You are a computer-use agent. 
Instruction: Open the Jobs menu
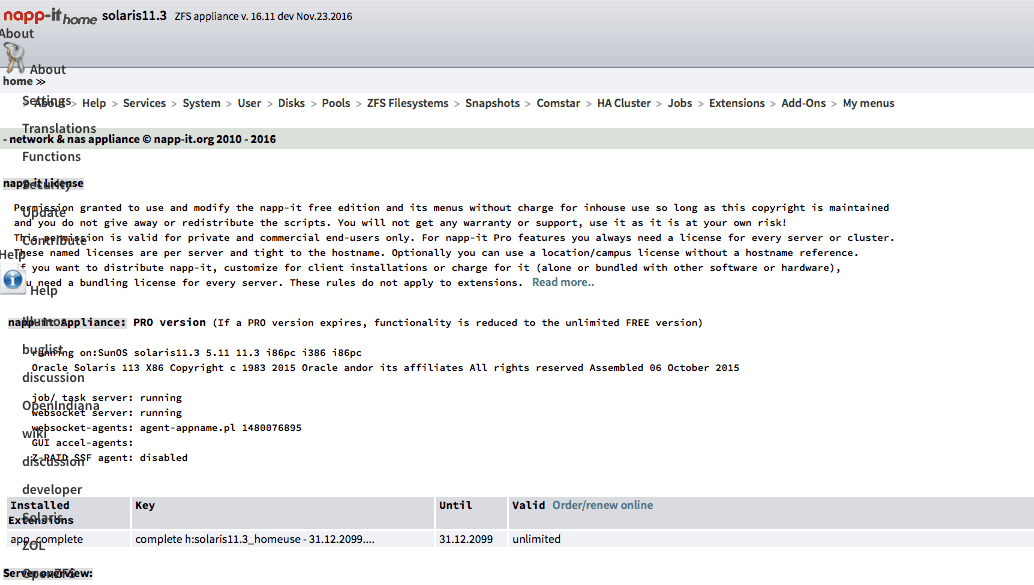[679, 103]
